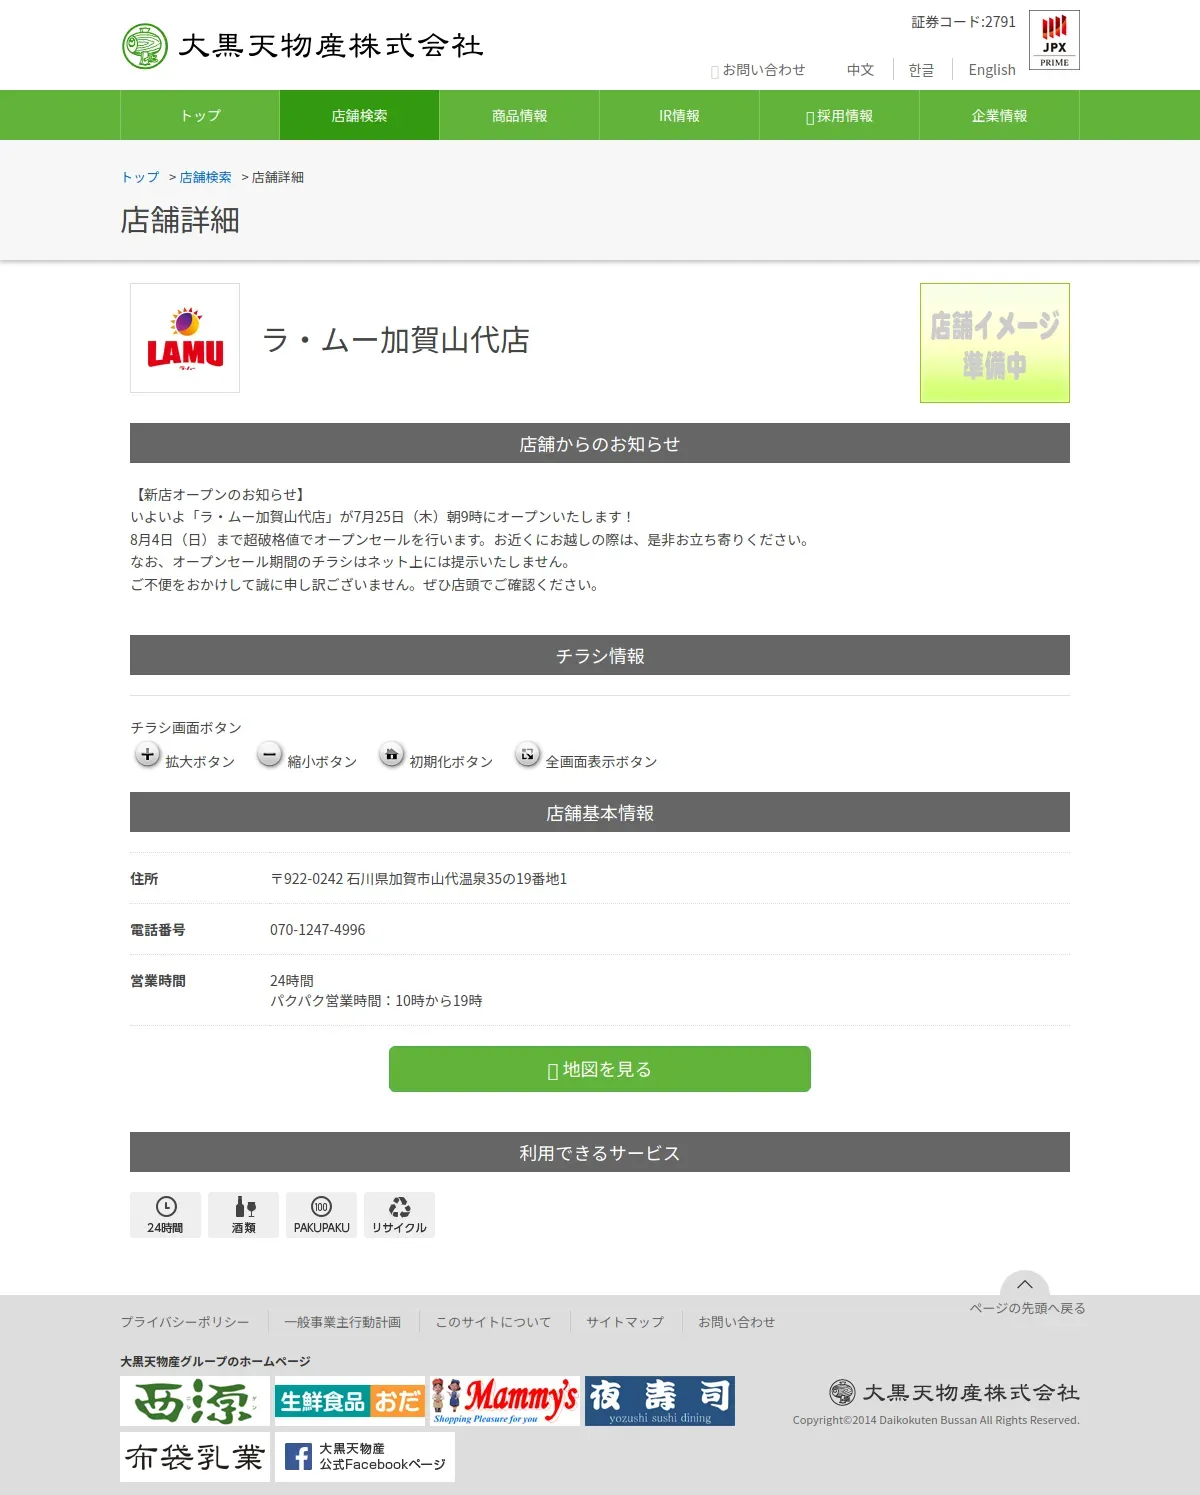The image size is (1200, 1495).
Task: Click the phone number 070-1247-4996
Action: [x=317, y=930]
